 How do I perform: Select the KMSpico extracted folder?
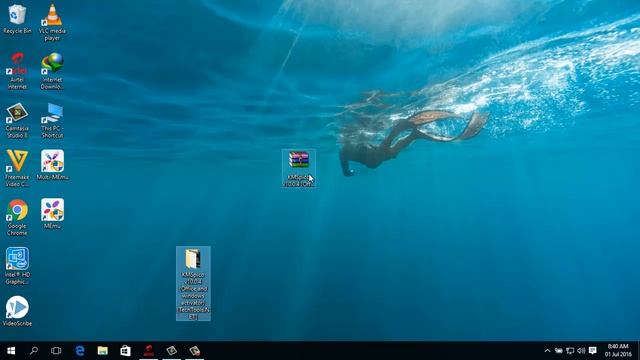(x=193, y=283)
